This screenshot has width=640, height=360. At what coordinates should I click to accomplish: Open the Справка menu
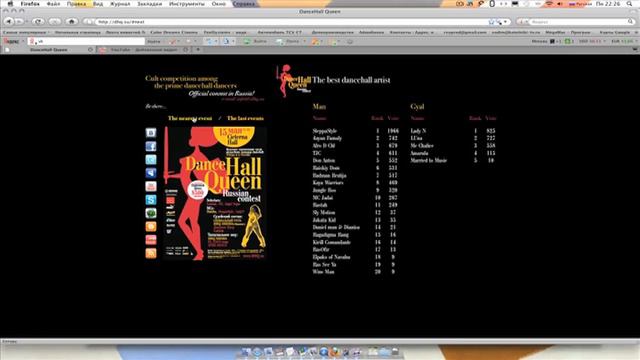[x=244, y=4]
